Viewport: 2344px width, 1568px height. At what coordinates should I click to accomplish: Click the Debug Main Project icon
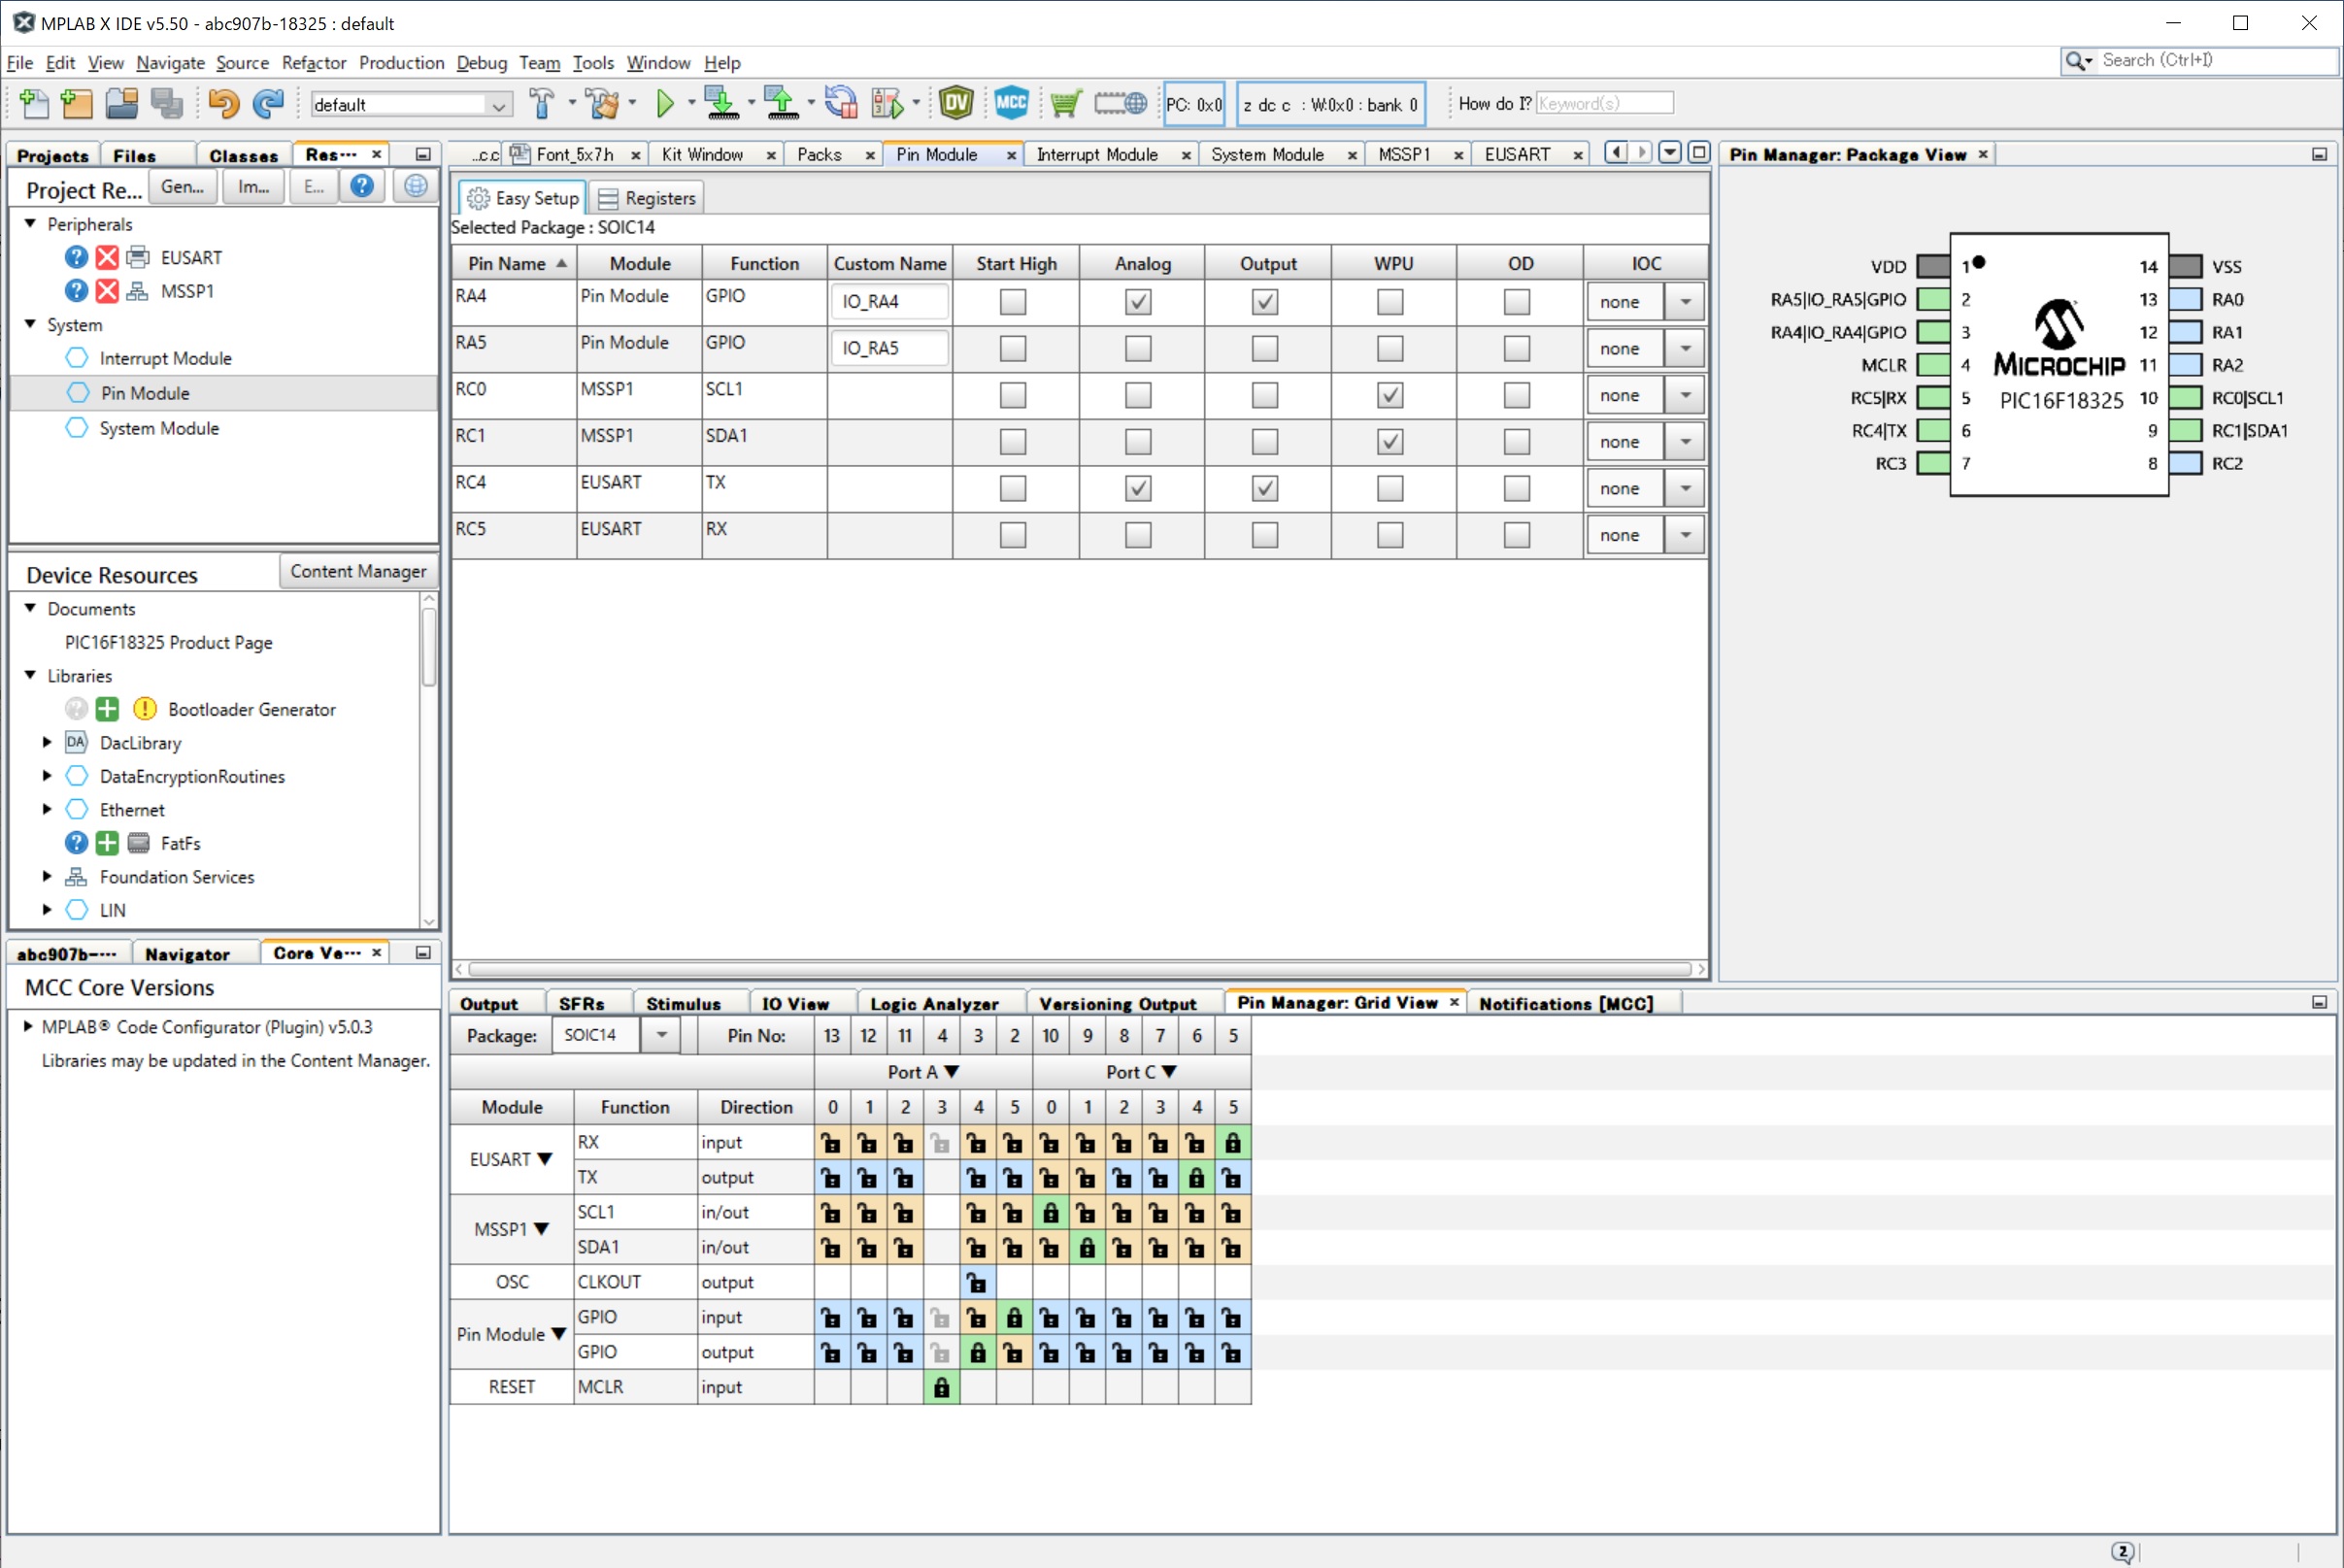point(887,103)
